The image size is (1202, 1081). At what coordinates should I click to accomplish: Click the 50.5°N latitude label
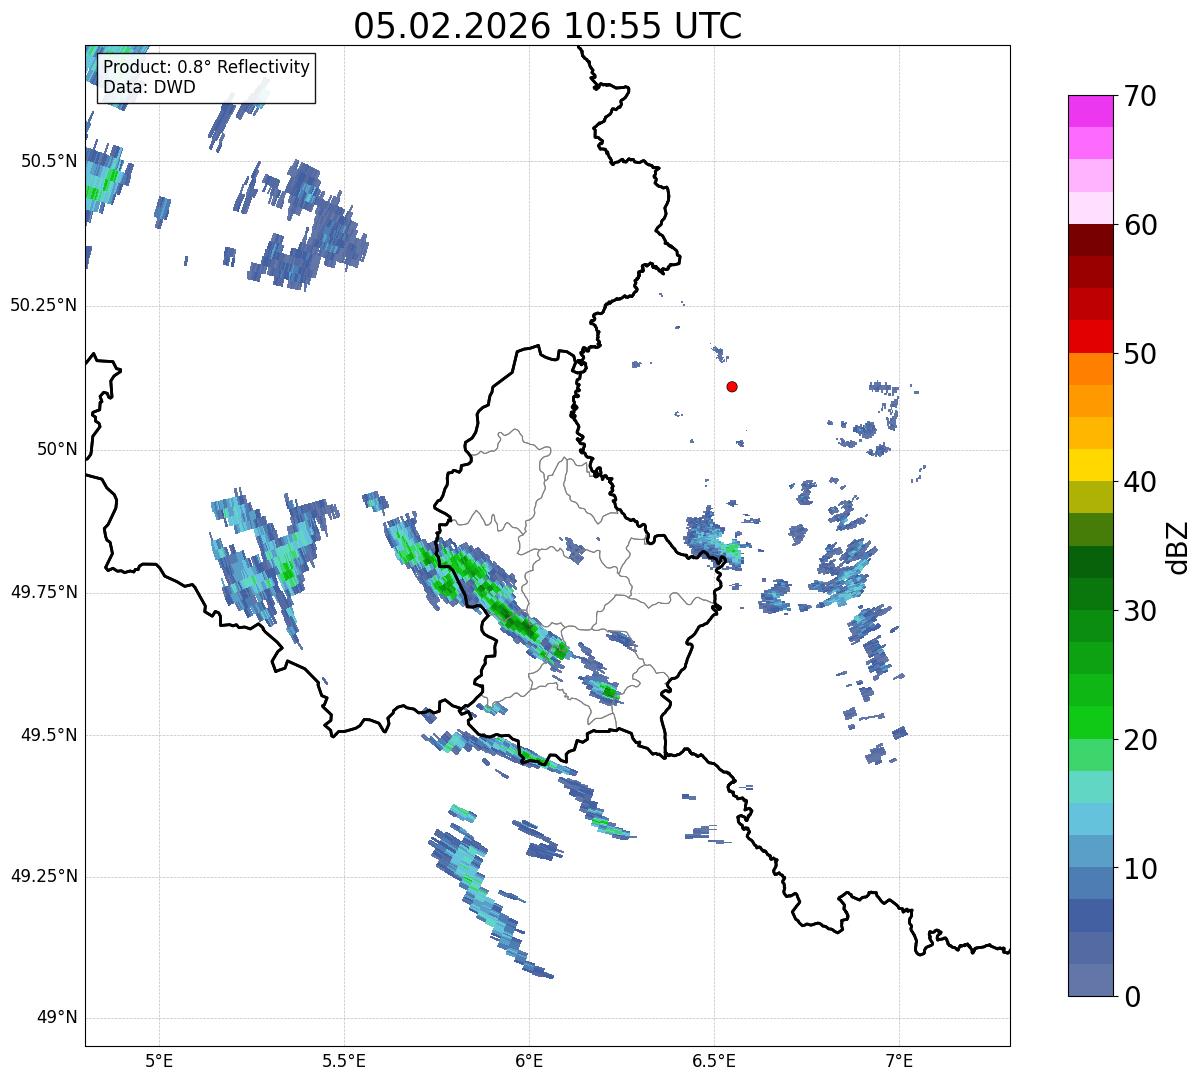(x=48, y=161)
